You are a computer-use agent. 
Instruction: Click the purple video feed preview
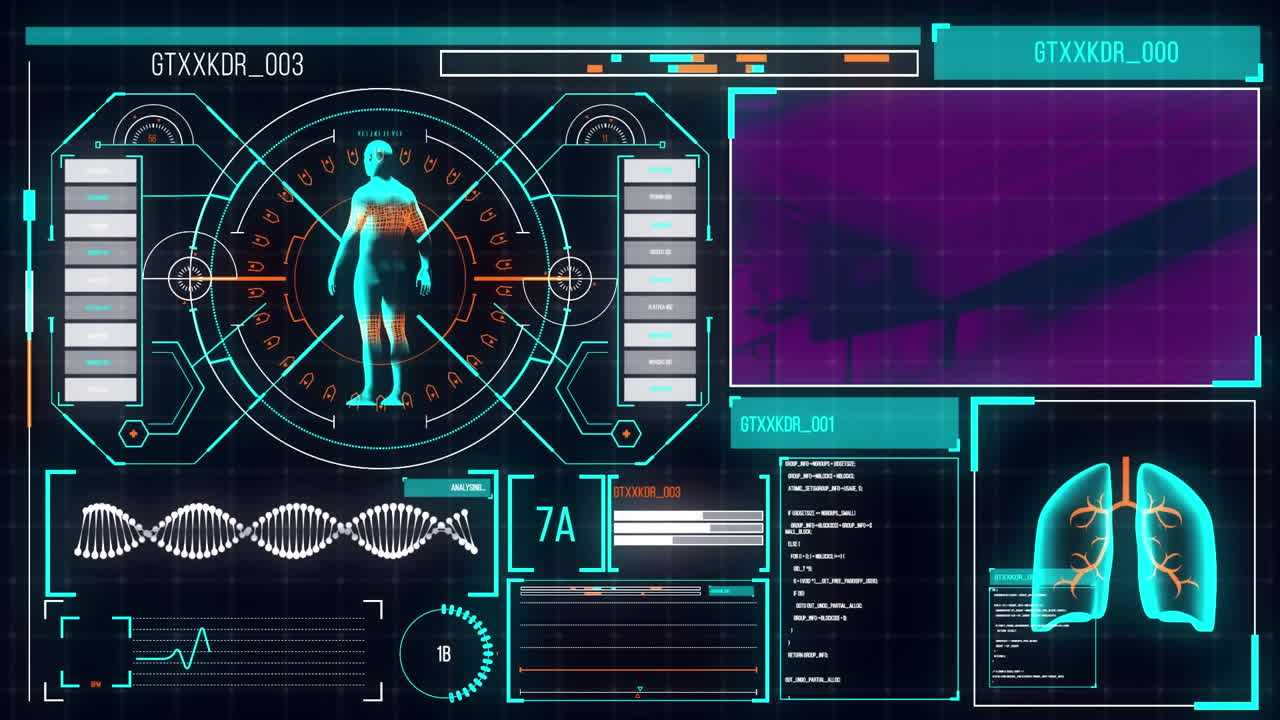[x=994, y=237]
